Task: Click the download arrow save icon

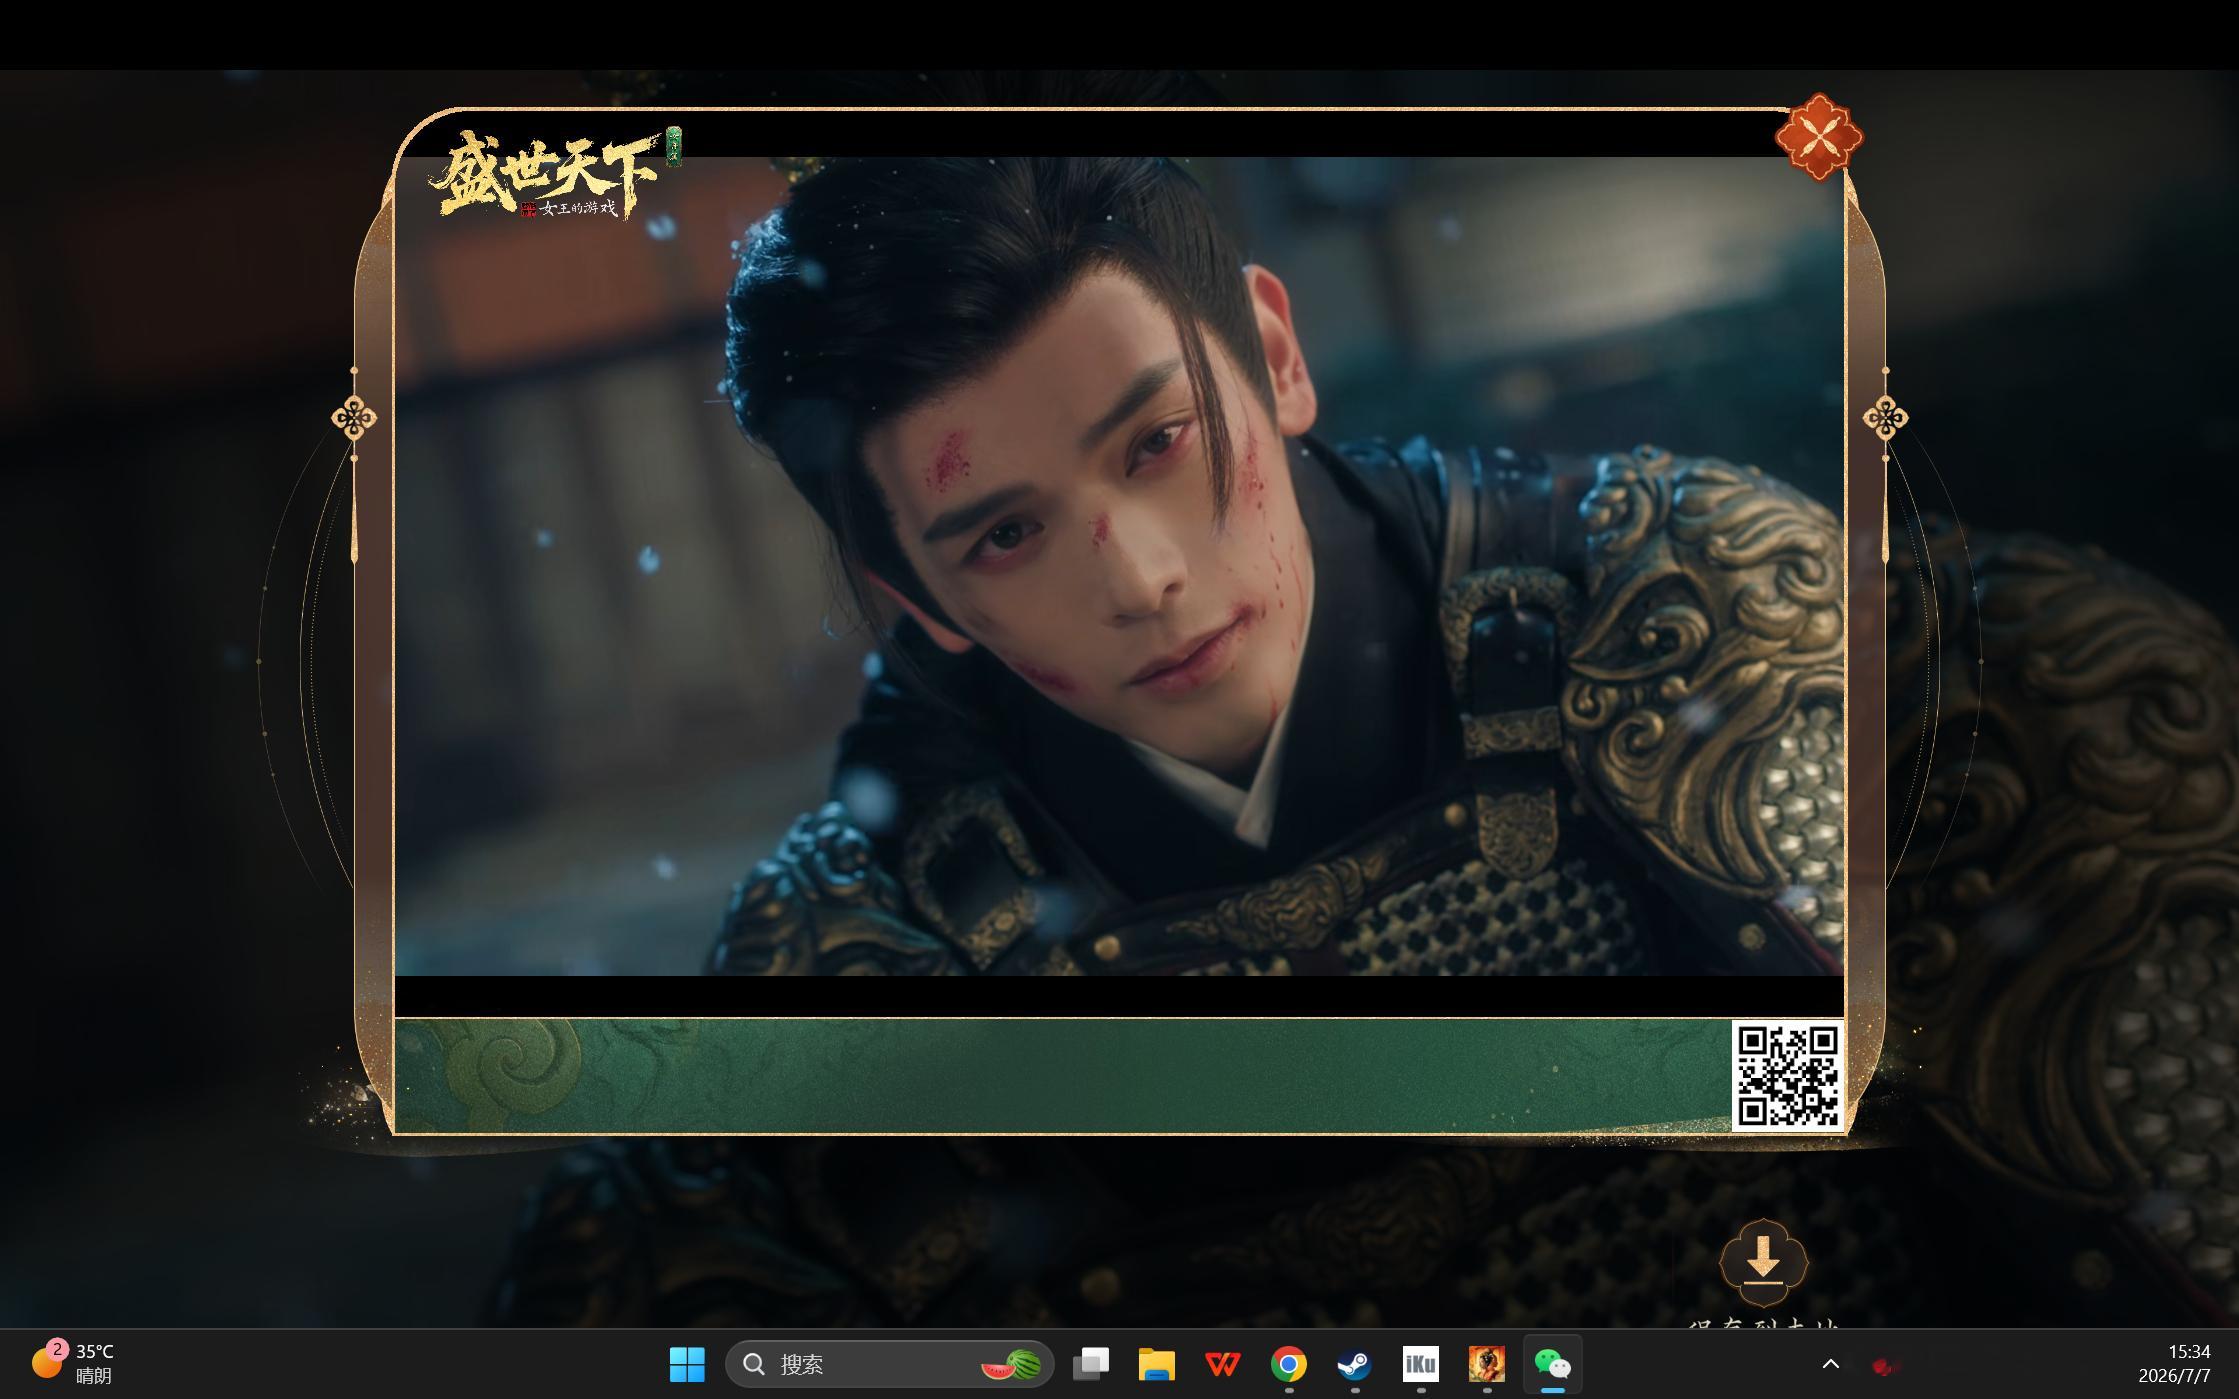Action: pyautogui.click(x=1763, y=1262)
